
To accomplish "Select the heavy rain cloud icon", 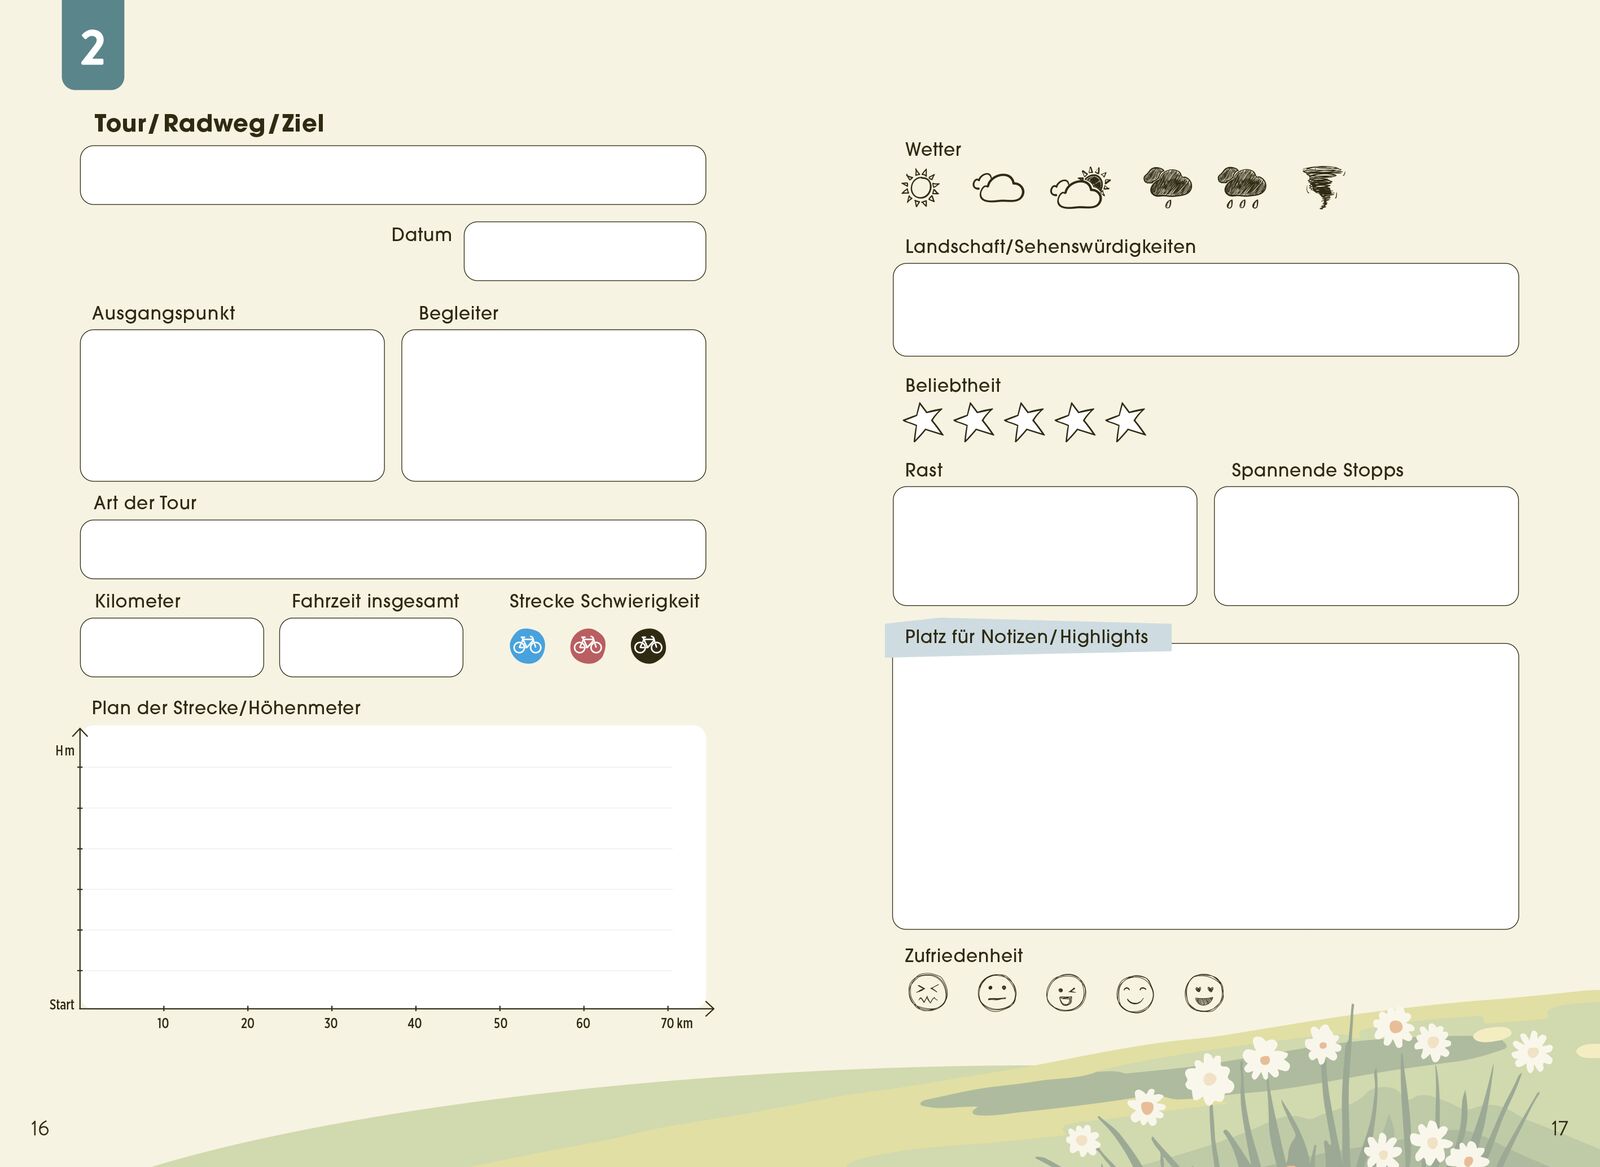I will pos(1242,187).
